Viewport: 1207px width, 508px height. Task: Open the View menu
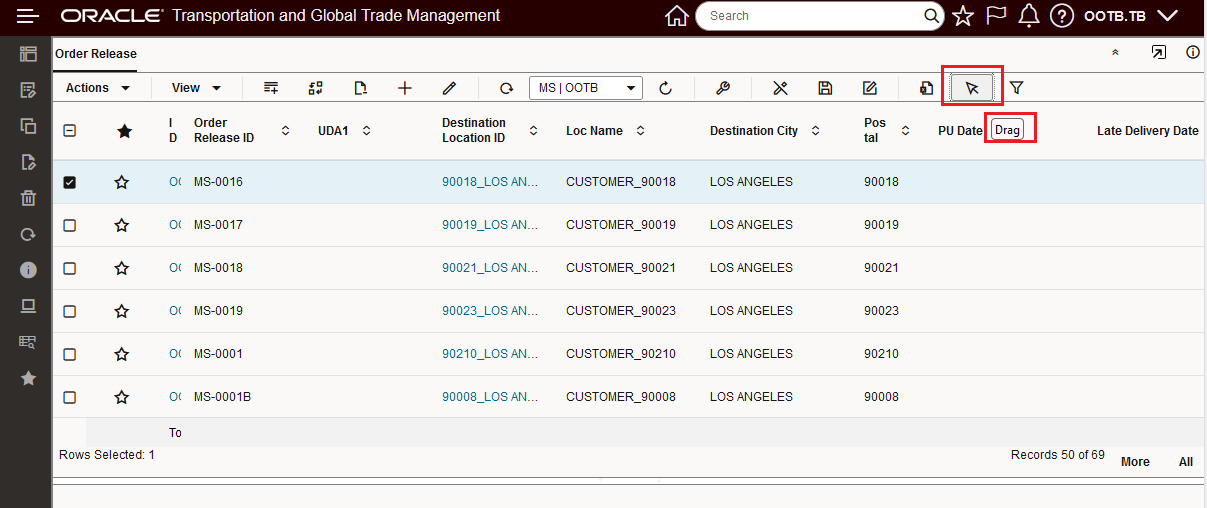coord(196,88)
